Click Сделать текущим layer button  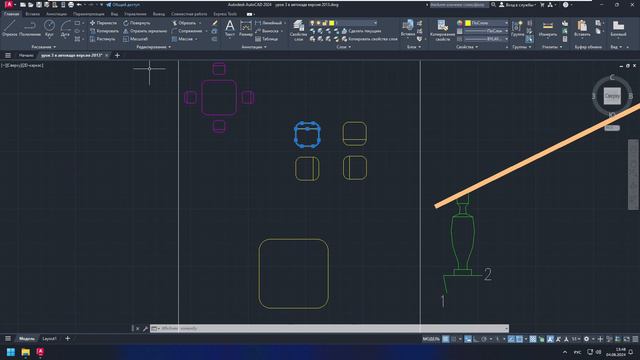361,31
